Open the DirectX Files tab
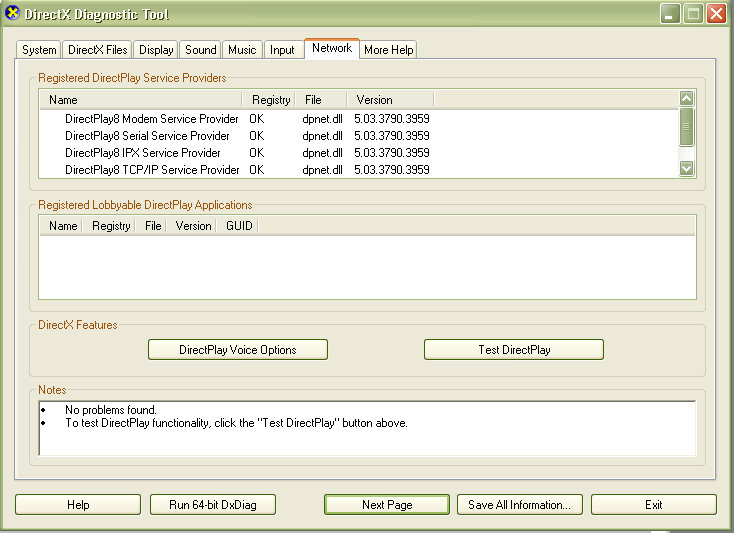 [97, 50]
